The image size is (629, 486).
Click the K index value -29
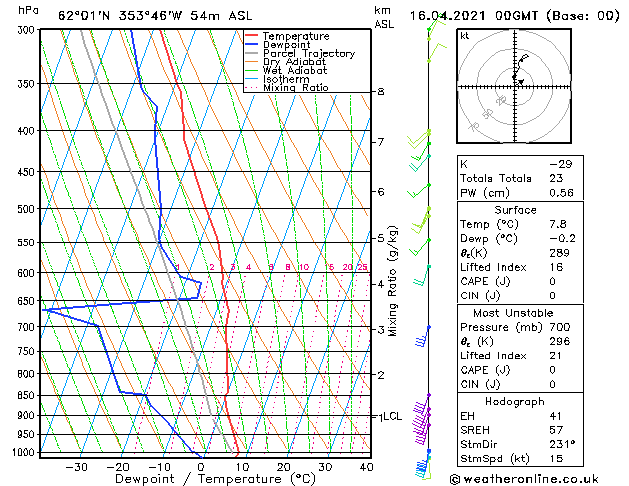[x=560, y=164]
